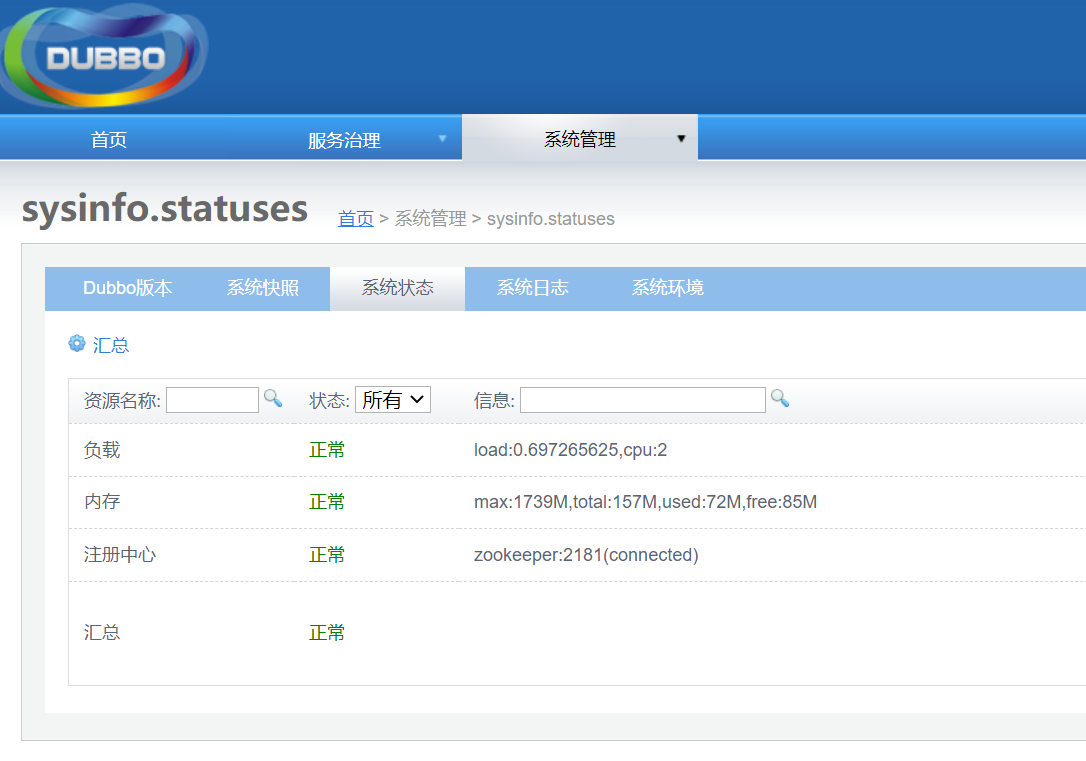Click the search magnifier beside the 信息 field
Image resolution: width=1086 pixels, height=761 pixels.
pyautogui.click(x=780, y=399)
